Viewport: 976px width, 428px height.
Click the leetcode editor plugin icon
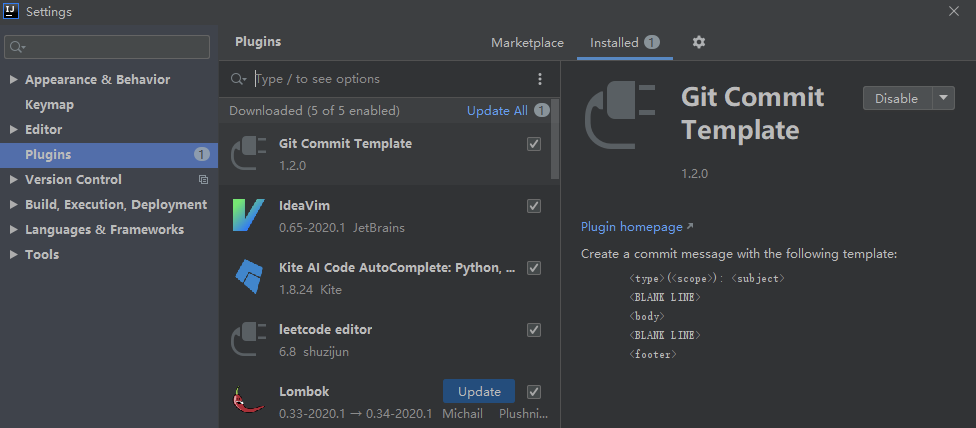pyautogui.click(x=247, y=339)
